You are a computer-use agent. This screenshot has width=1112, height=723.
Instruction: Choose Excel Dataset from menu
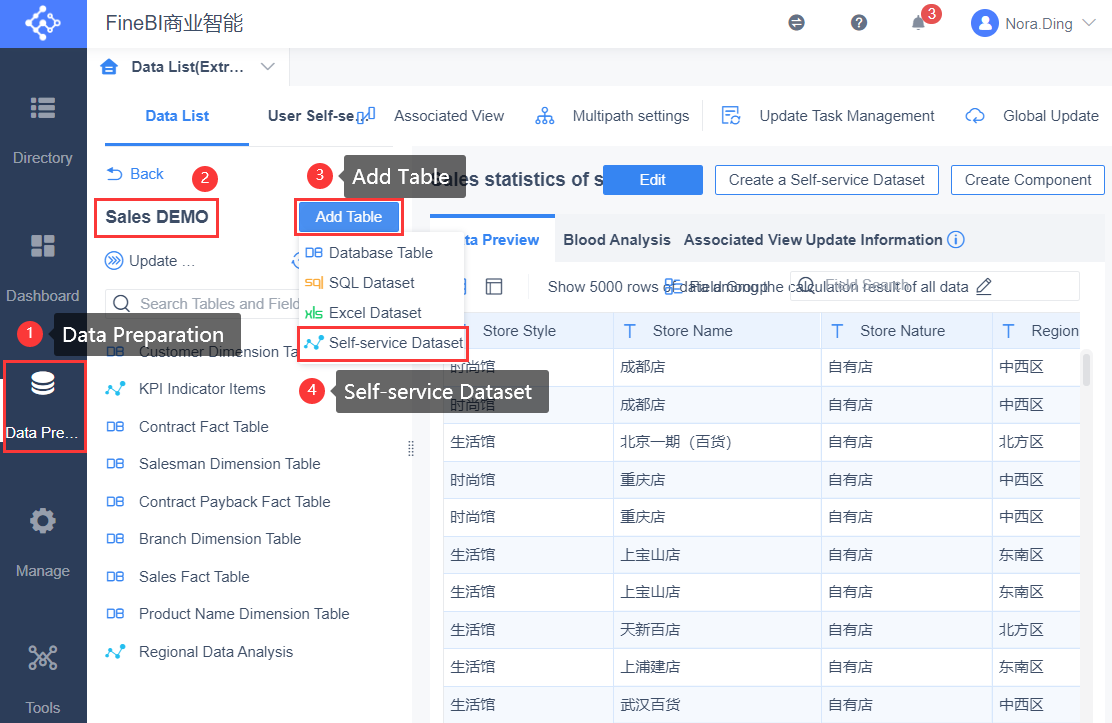pos(381,313)
